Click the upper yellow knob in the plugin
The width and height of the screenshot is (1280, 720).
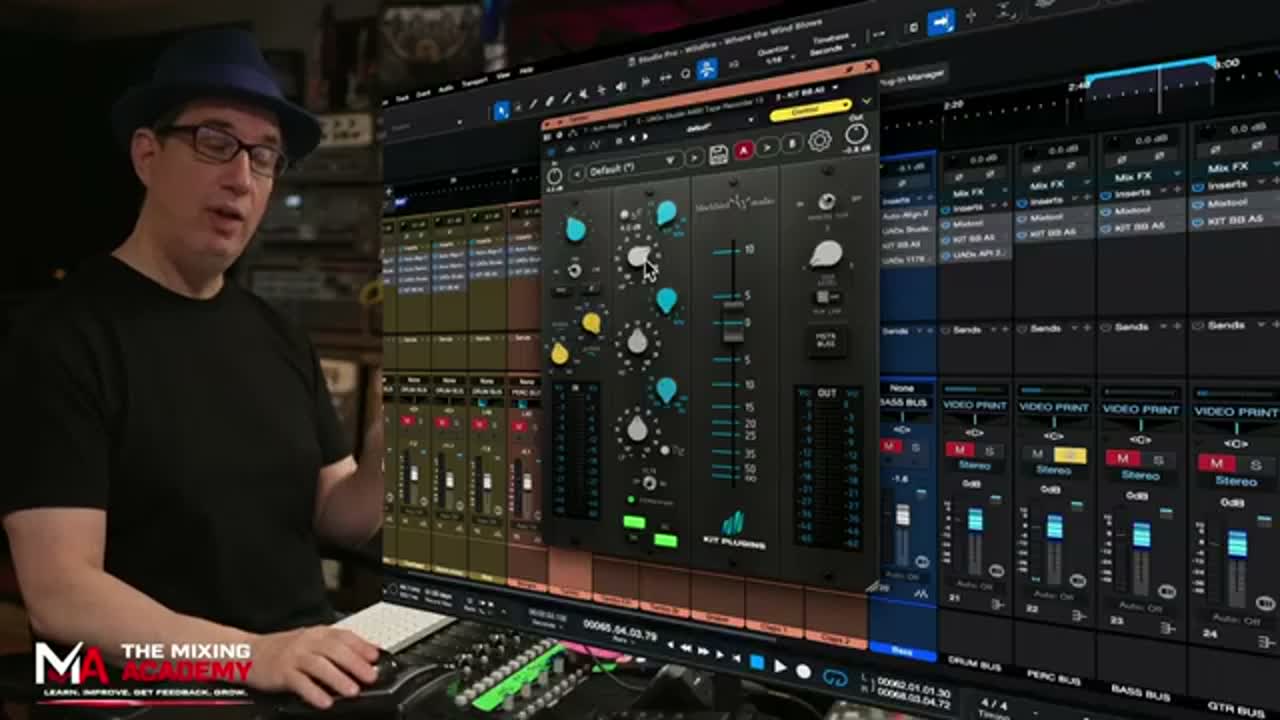591,322
